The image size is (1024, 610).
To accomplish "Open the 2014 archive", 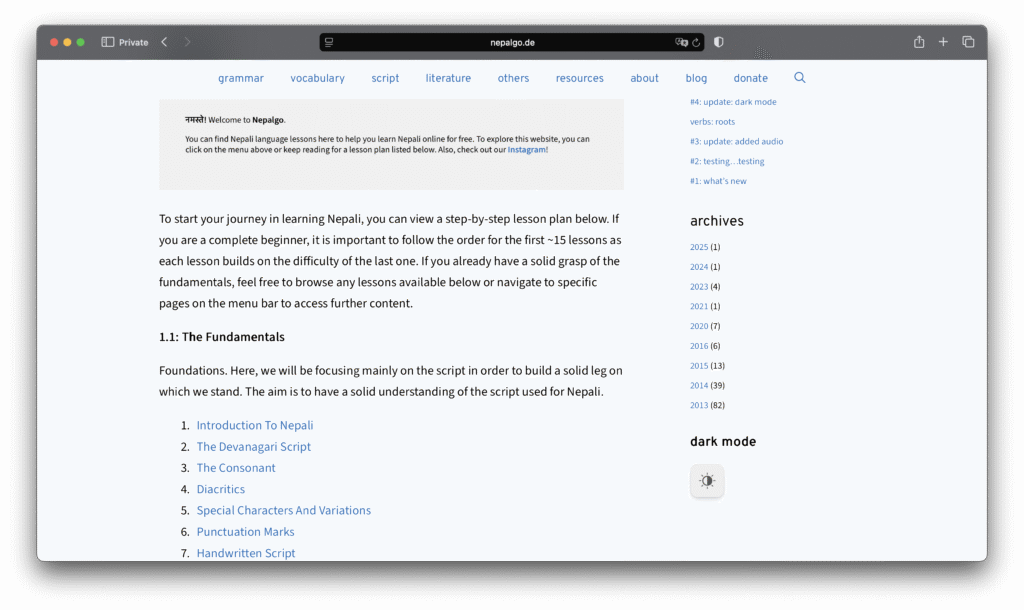I will (699, 385).
